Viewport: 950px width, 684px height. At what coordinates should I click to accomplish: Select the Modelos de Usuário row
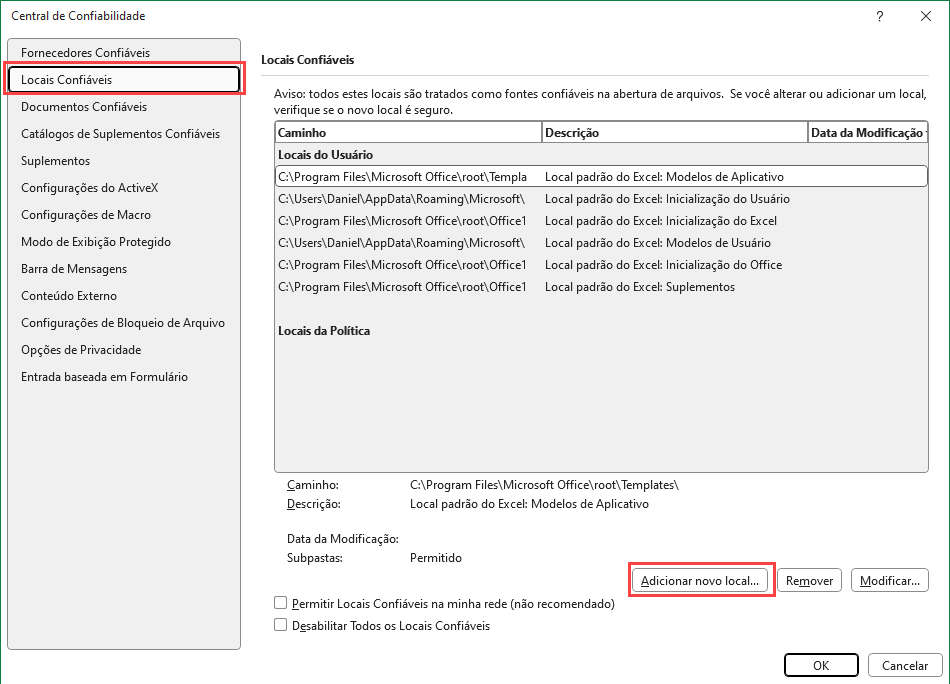coord(601,243)
